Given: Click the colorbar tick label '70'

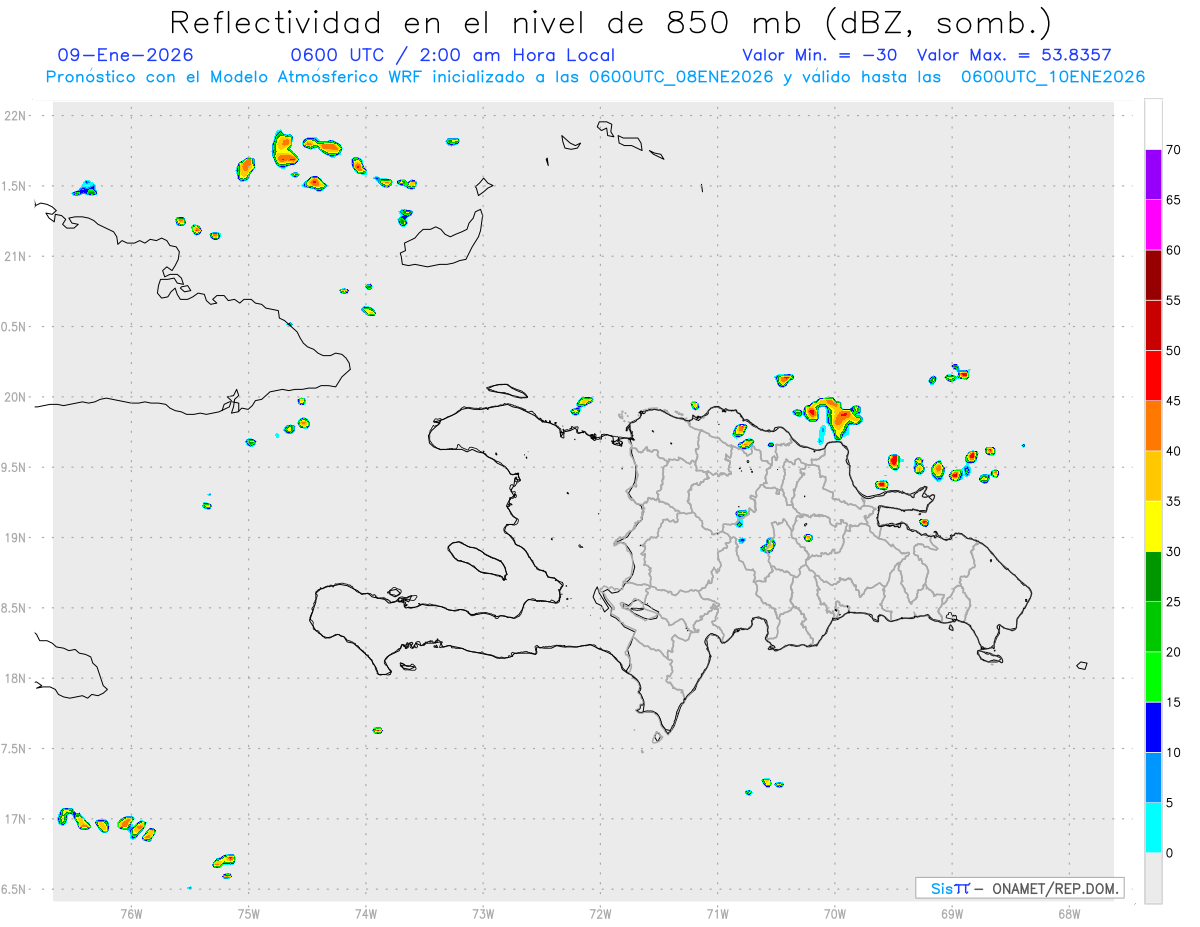Looking at the screenshot, I should point(1174,150).
